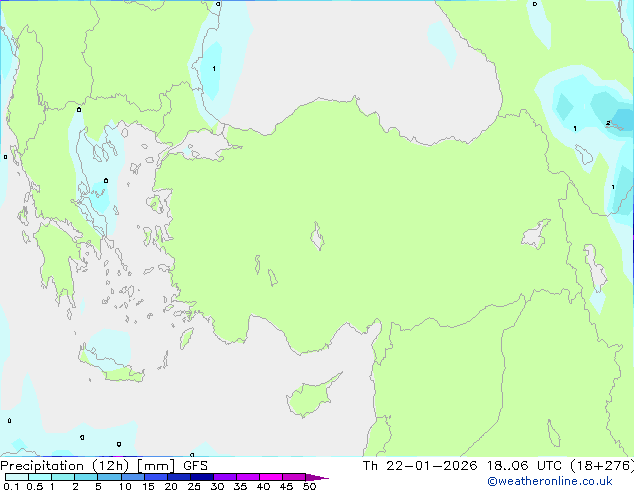Click the 5 to 10 mm legend swatch
634x490 pixels.
[109, 477]
